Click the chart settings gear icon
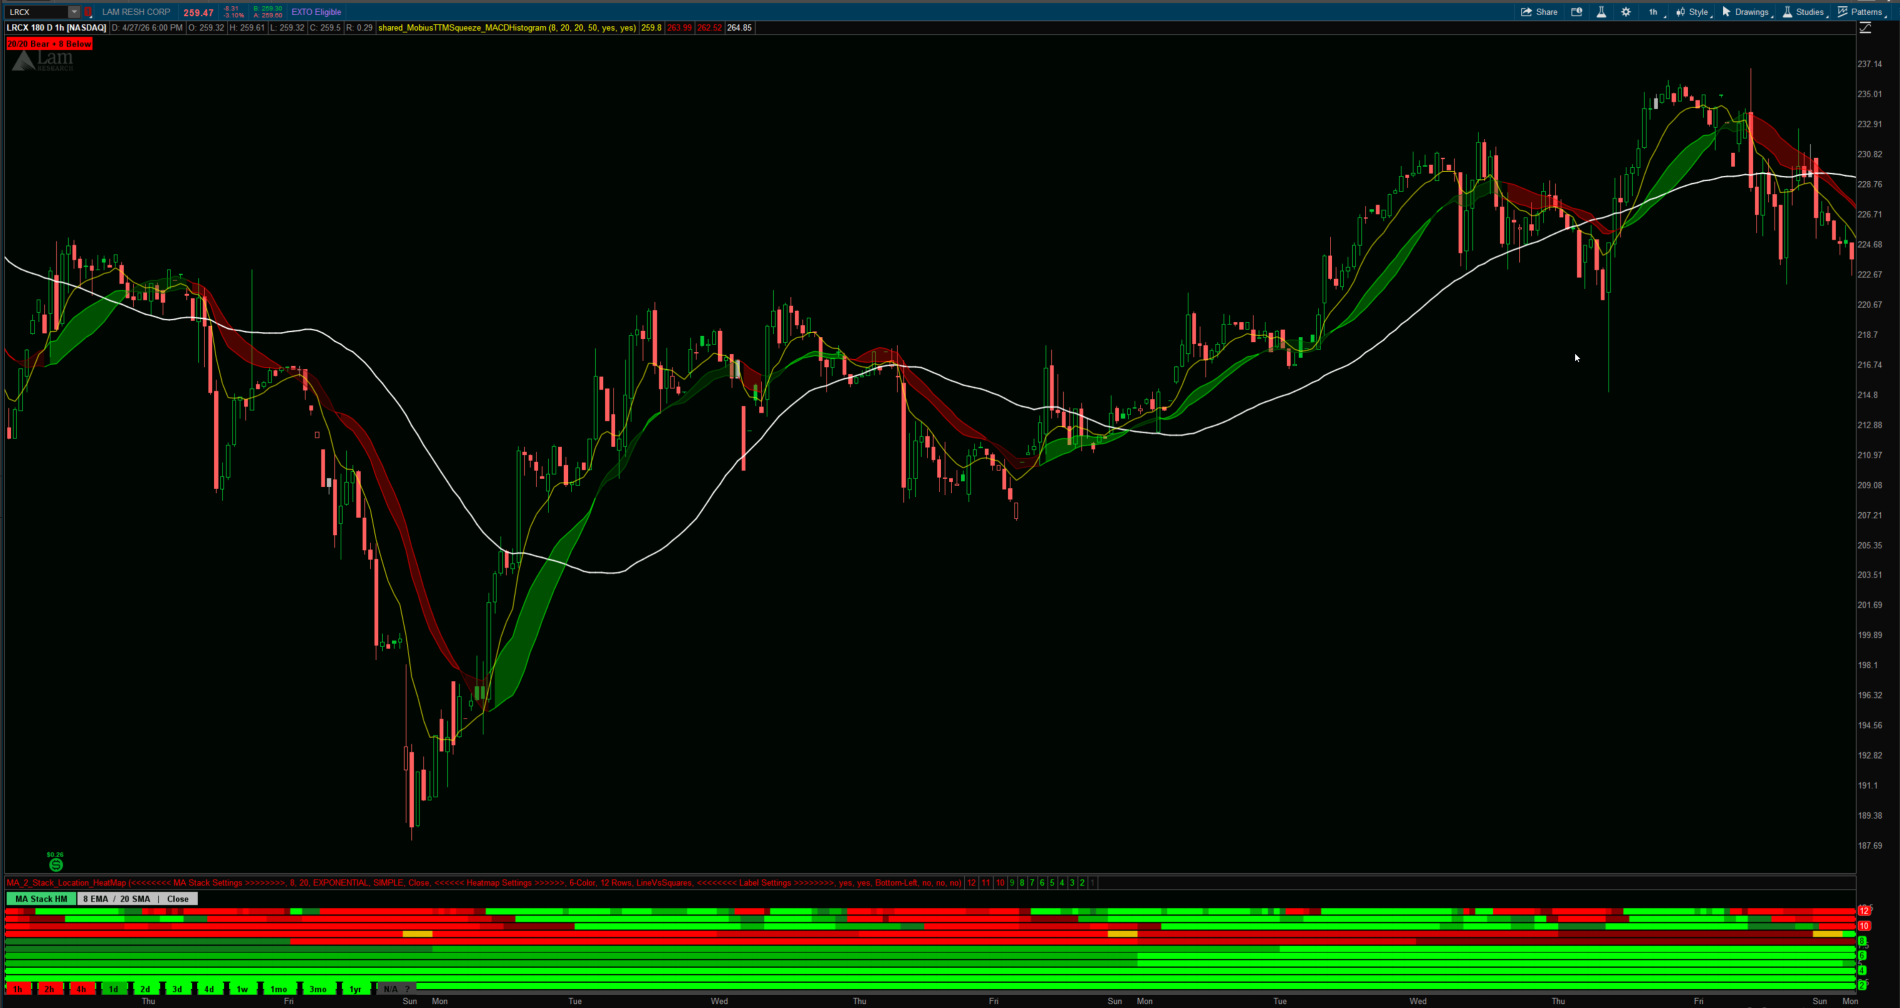The height and width of the screenshot is (1008, 1900). (x=1626, y=11)
